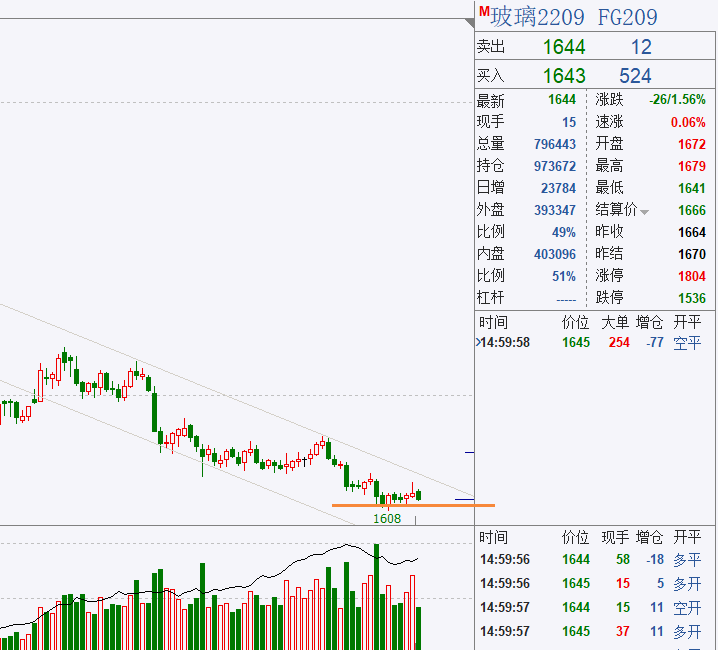Click 增仓 header in the tick list
This screenshot has height=650, width=718.
tap(649, 537)
